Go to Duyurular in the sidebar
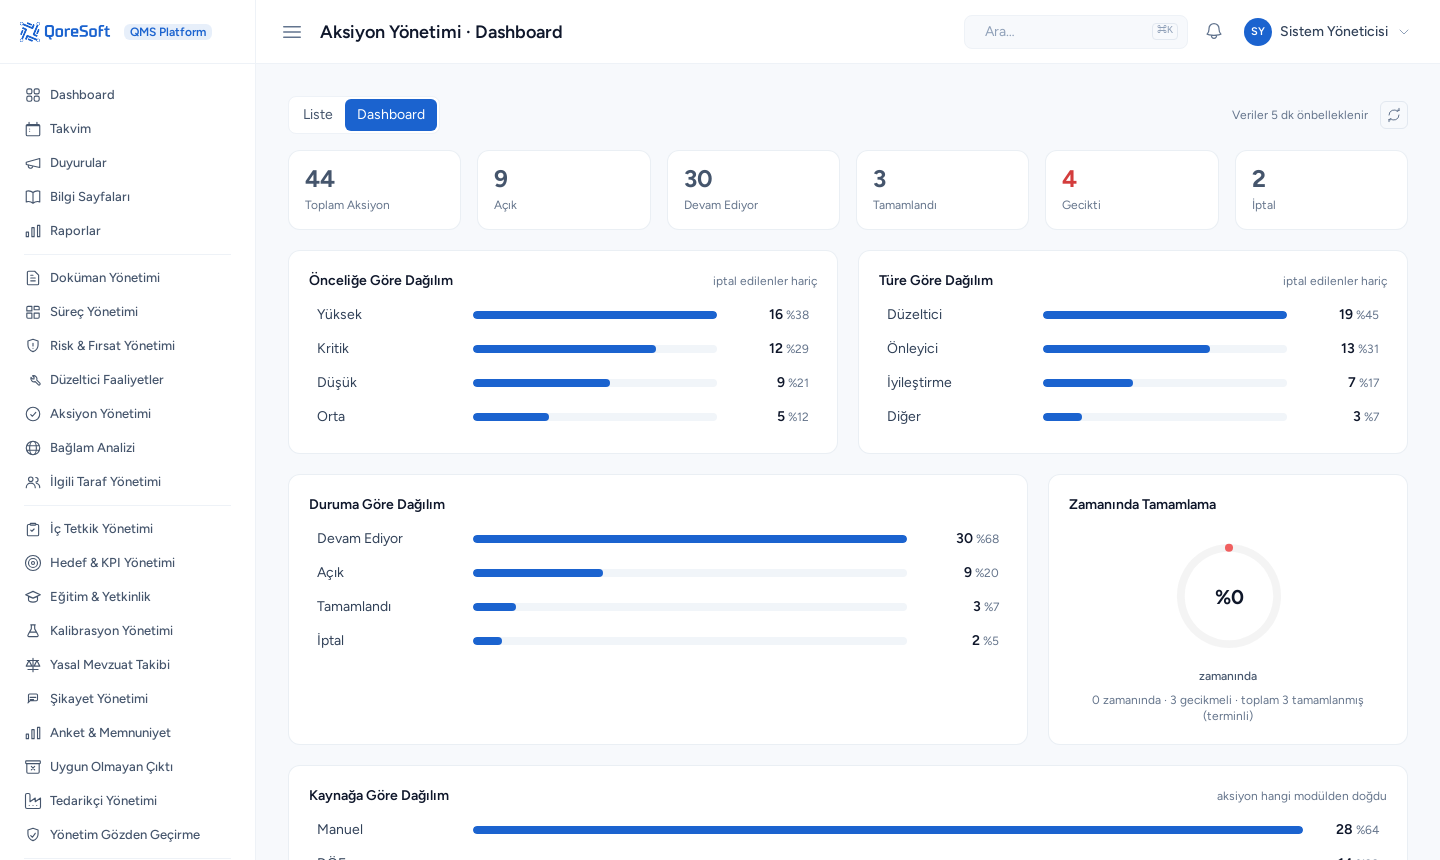 point(128,163)
